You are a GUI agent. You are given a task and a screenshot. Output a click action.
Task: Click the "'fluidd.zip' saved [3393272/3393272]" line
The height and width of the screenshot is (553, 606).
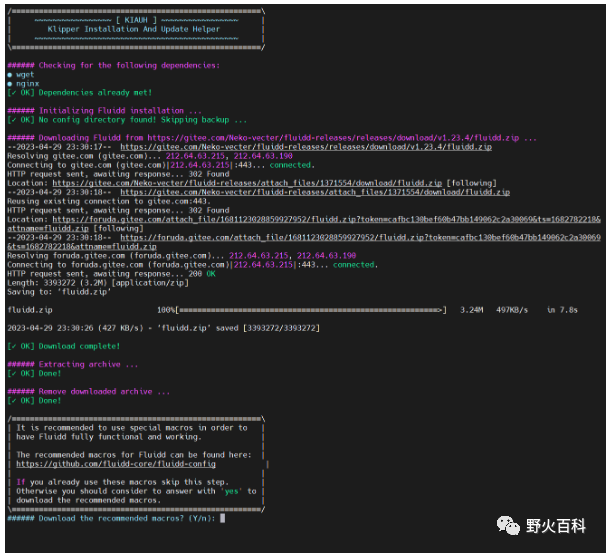click(163, 328)
